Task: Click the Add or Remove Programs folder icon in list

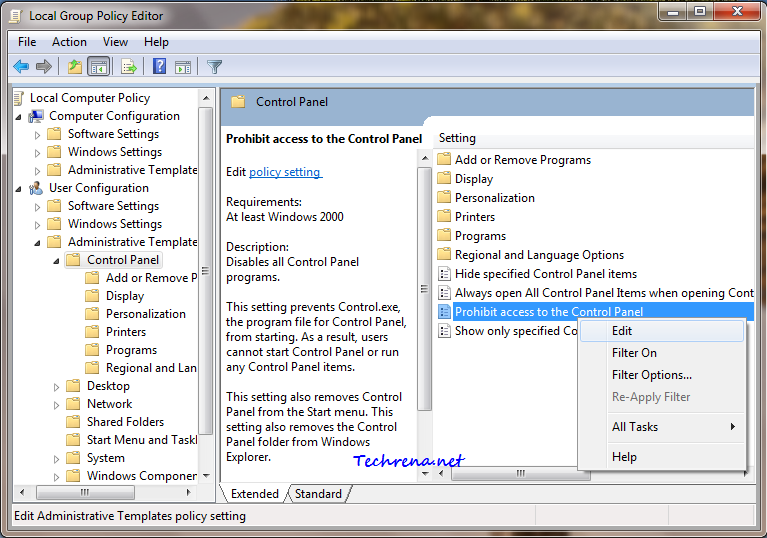Action: (x=444, y=159)
